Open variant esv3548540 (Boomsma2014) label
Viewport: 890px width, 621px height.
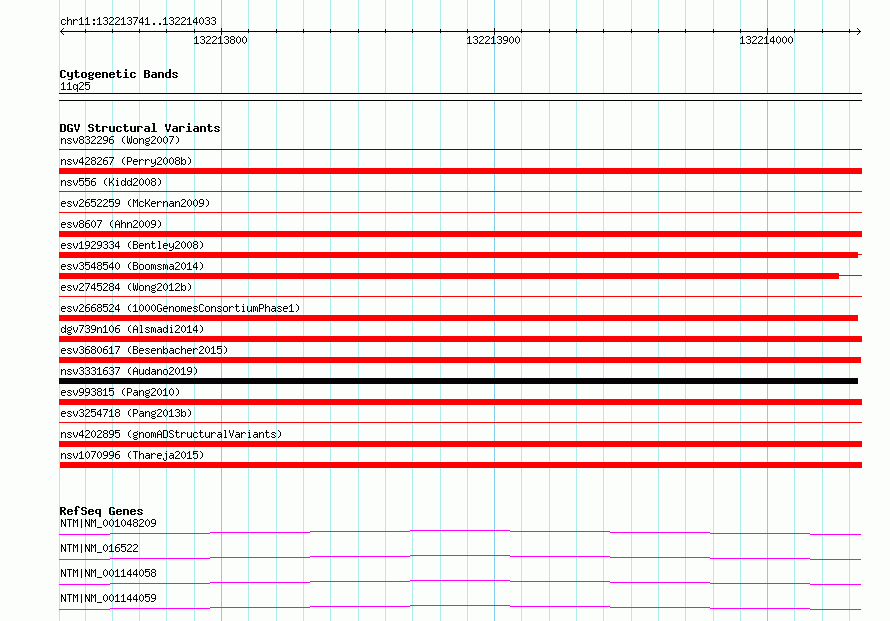tap(132, 266)
